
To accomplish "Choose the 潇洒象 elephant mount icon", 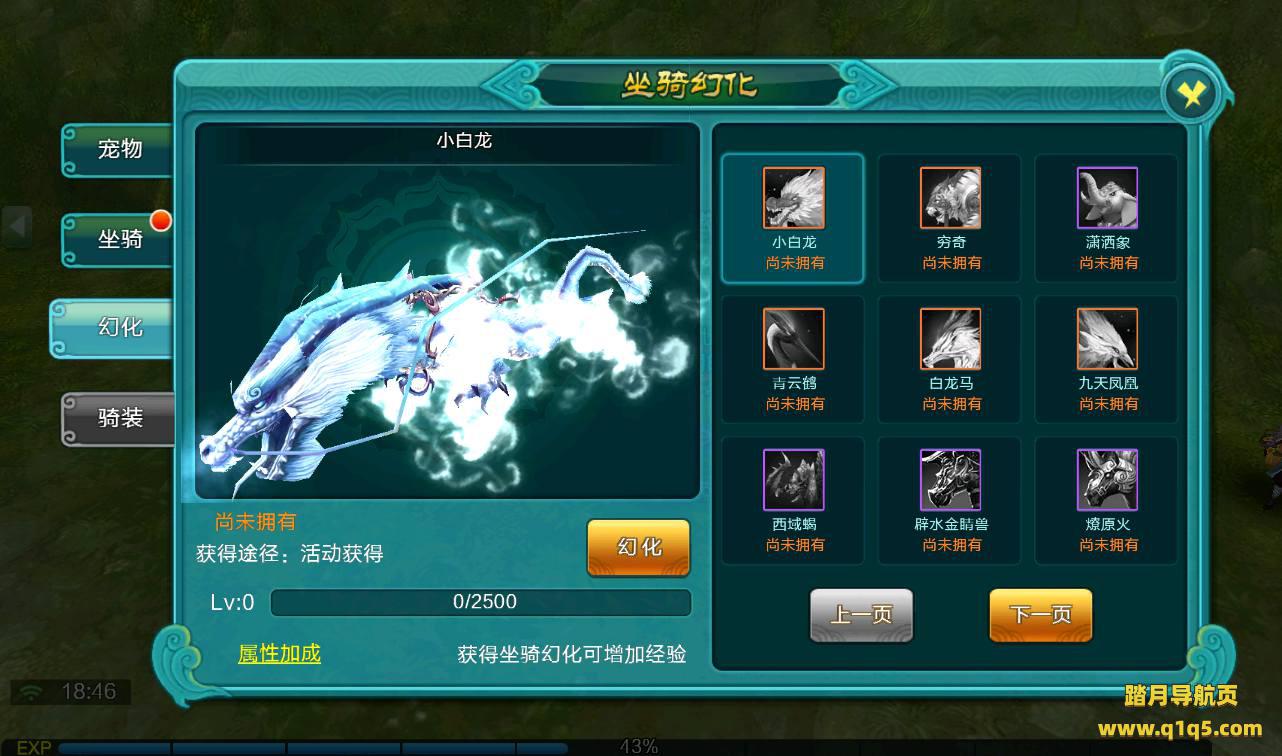I will pyautogui.click(x=1108, y=198).
